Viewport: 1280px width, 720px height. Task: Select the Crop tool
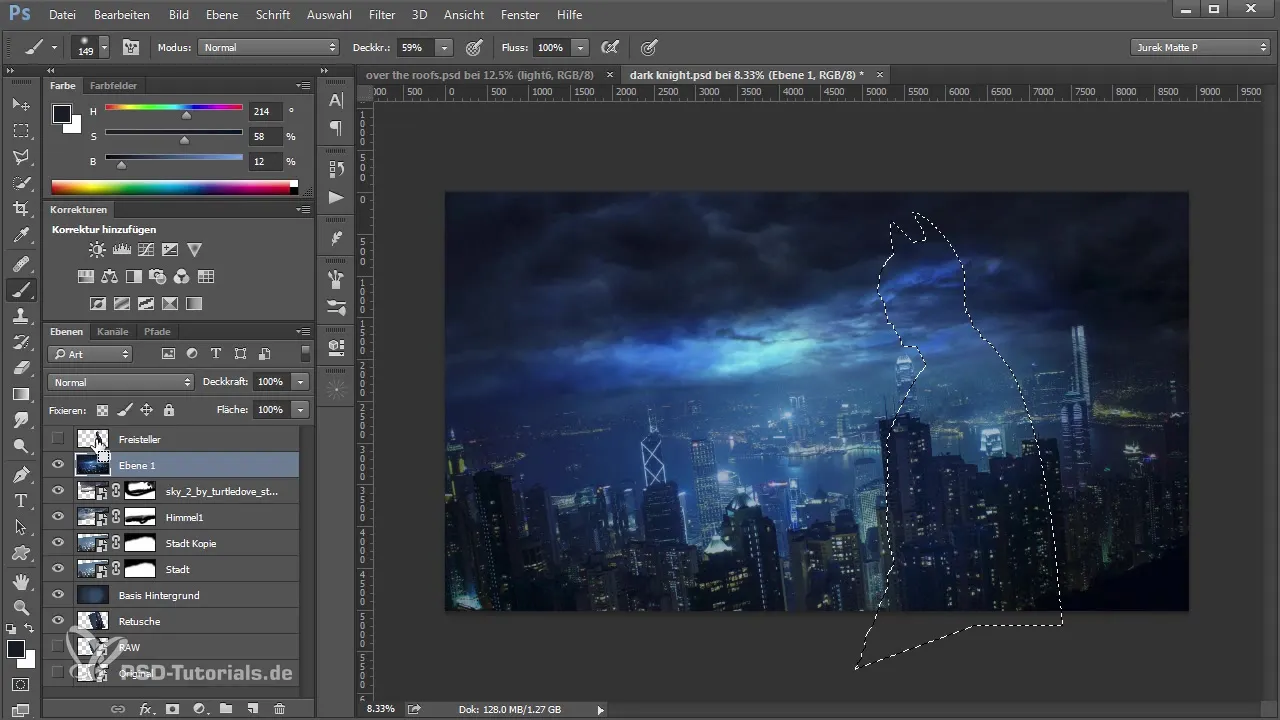20,209
